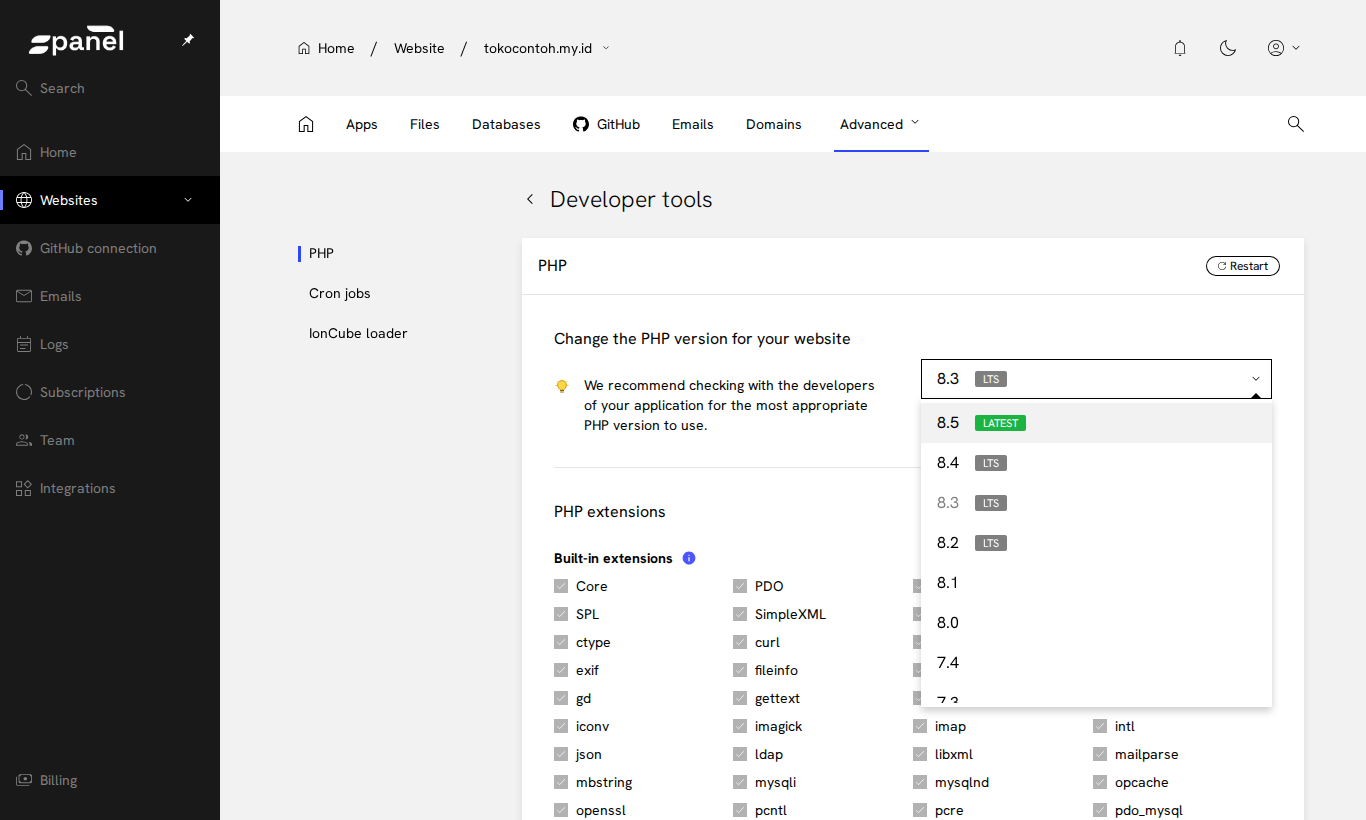The height and width of the screenshot is (820, 1366).
Task: Open the Billing icon in sidebar
Action: click(24, 780)
